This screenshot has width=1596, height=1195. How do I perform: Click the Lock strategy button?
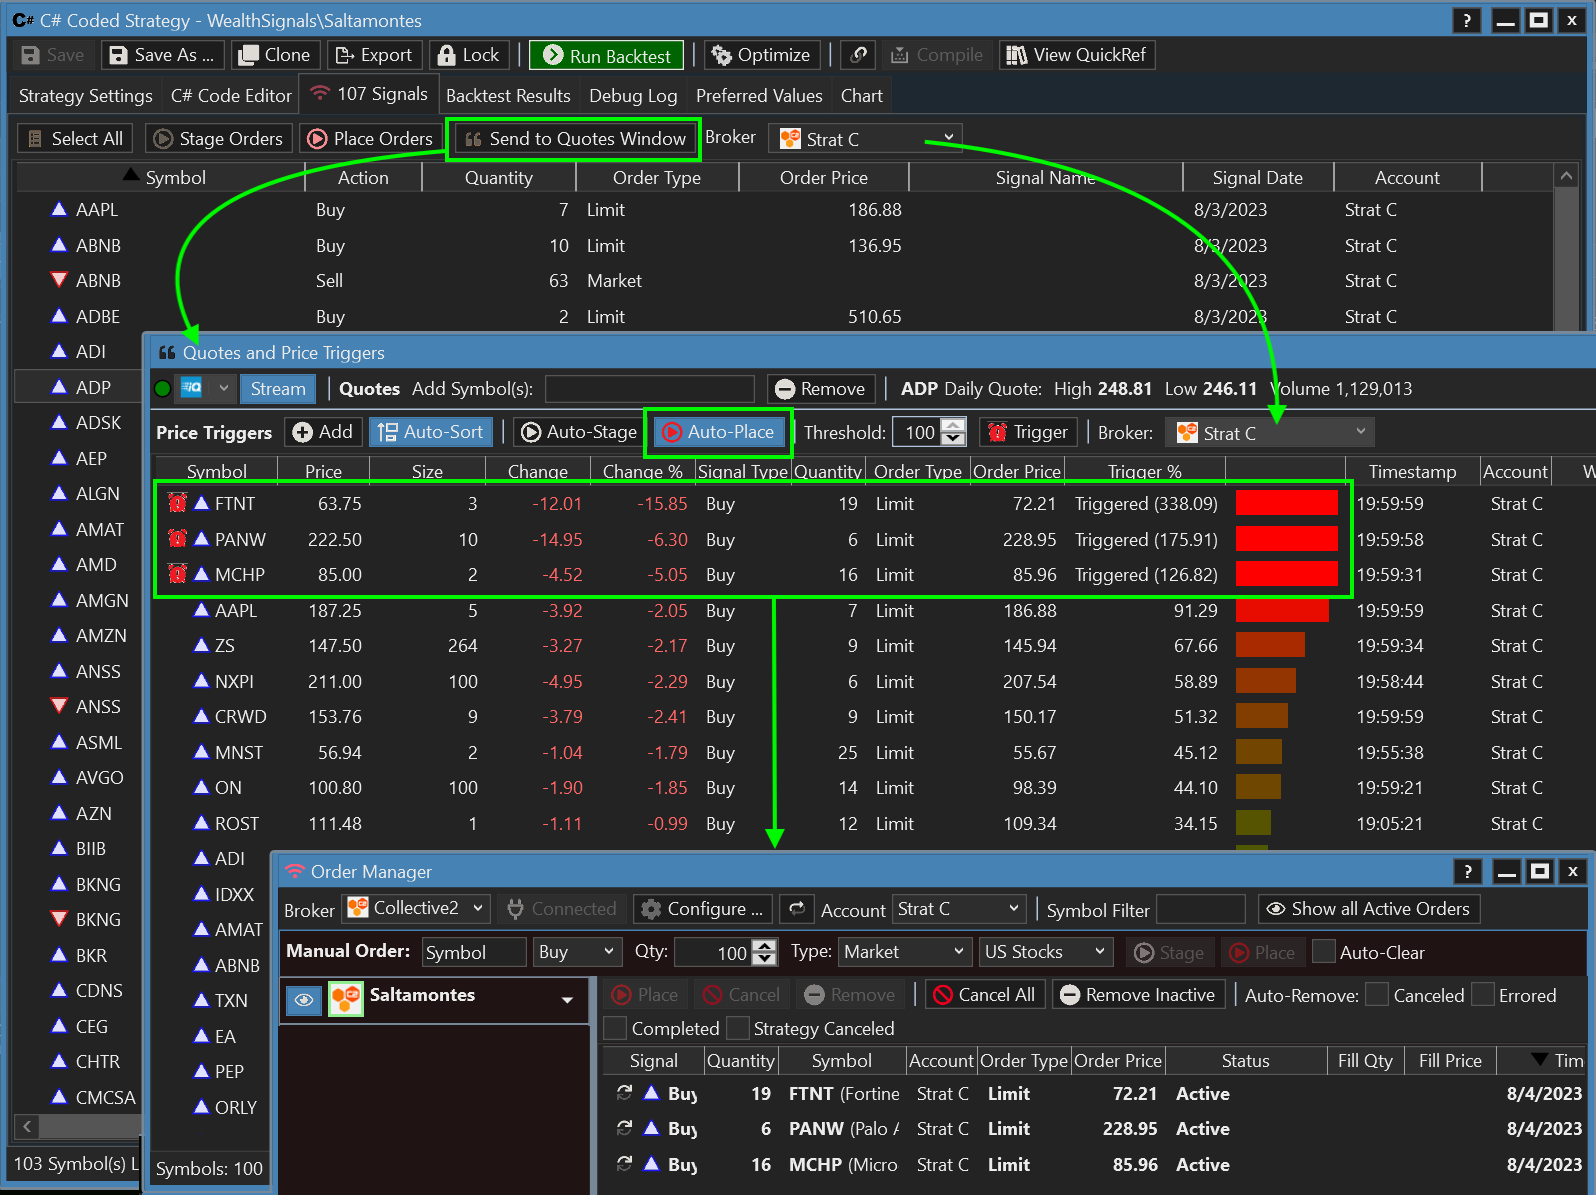(x=468, y=56)
